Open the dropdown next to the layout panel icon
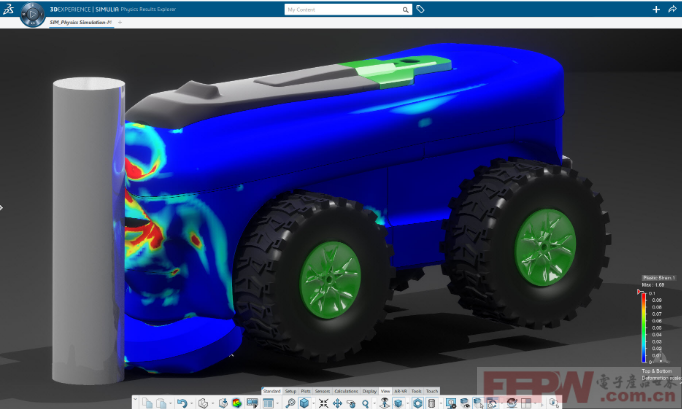Image resolution: width=682 pixels, height=409 pixels. click(x=277, y=404)
